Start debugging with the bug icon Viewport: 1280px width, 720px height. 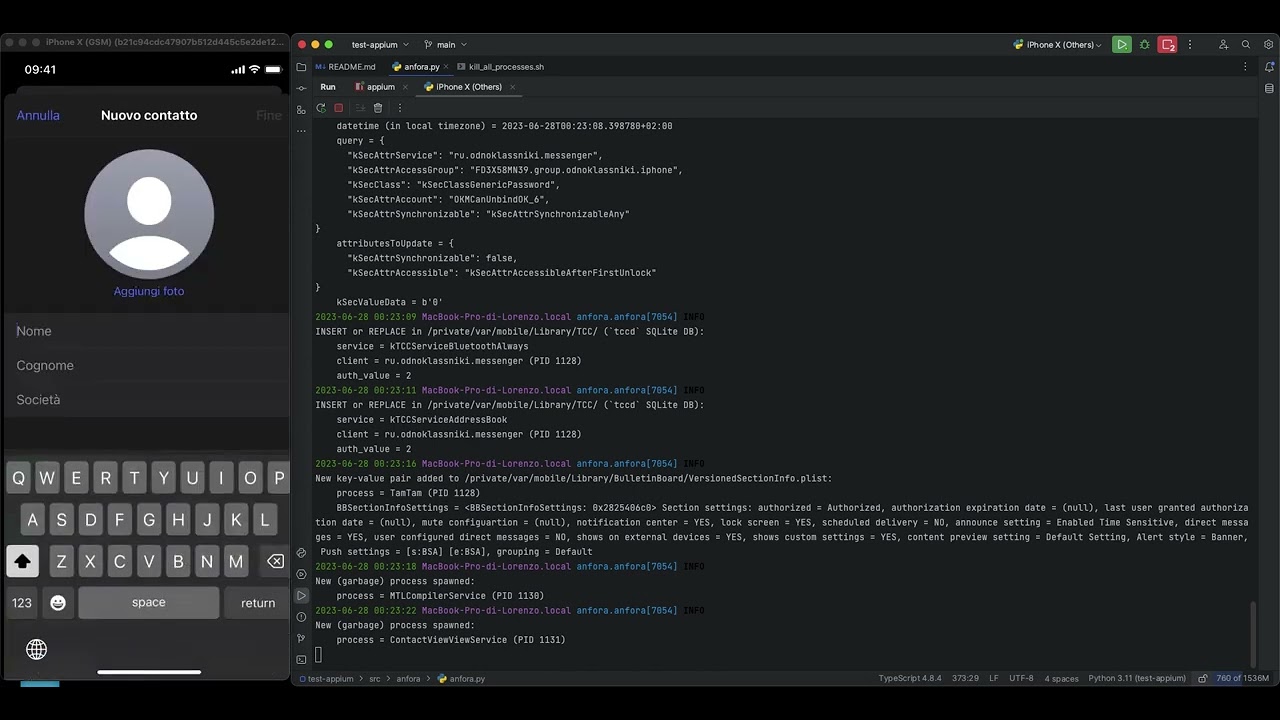click(x=1145, y=45)
